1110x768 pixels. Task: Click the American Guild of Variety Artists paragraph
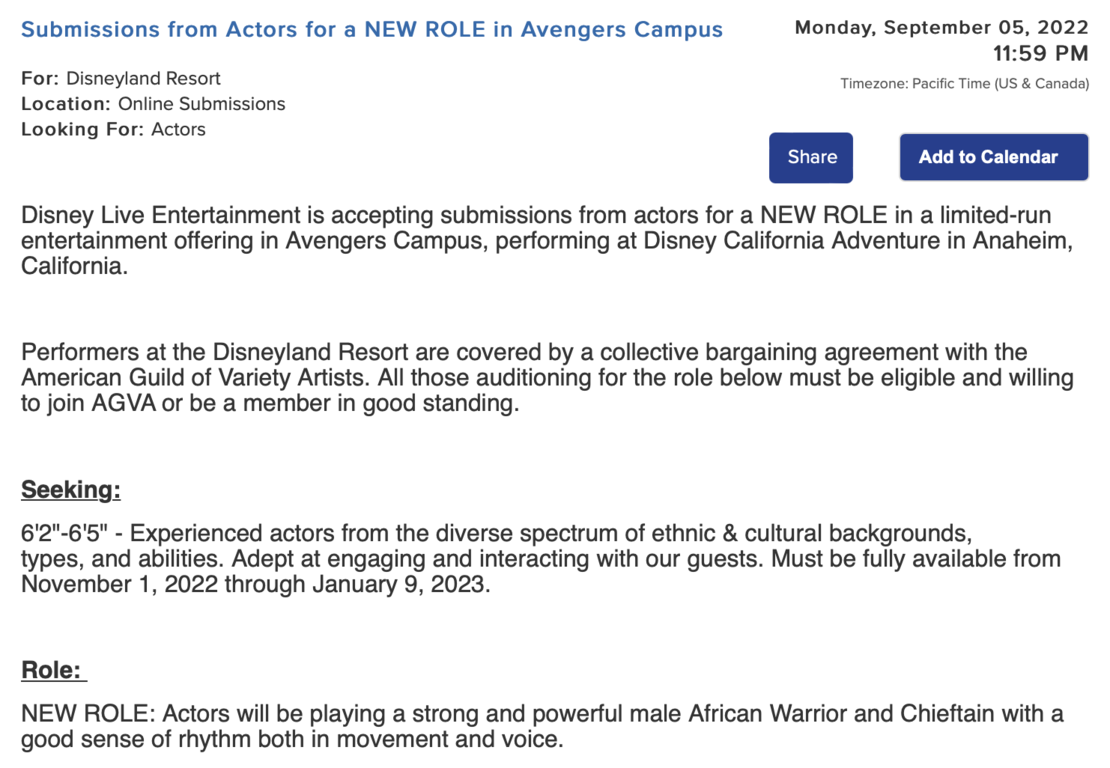547,378
